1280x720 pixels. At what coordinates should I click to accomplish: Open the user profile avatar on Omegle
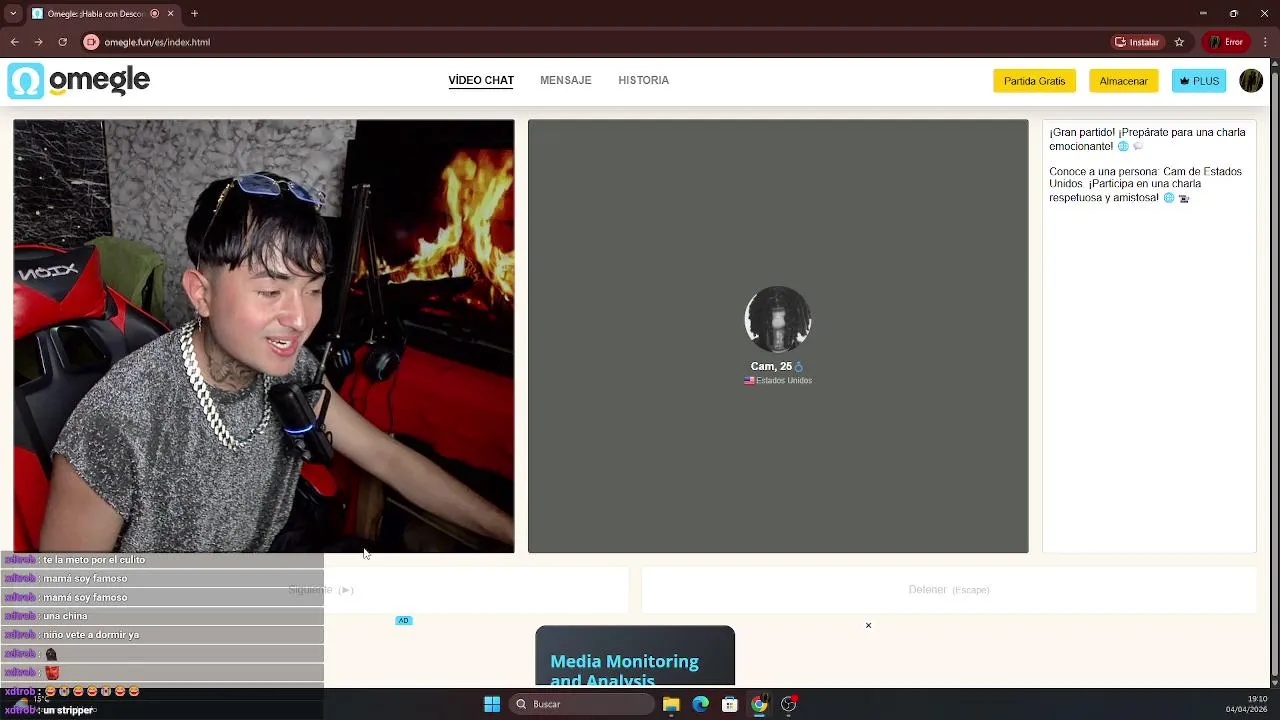tap(1251, 81)
